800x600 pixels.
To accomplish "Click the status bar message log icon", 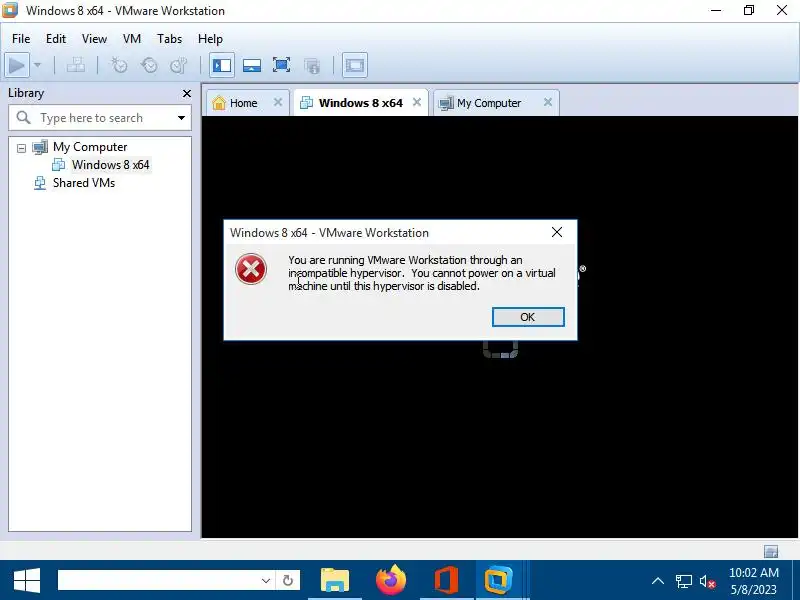I will (x=771, y=551).
